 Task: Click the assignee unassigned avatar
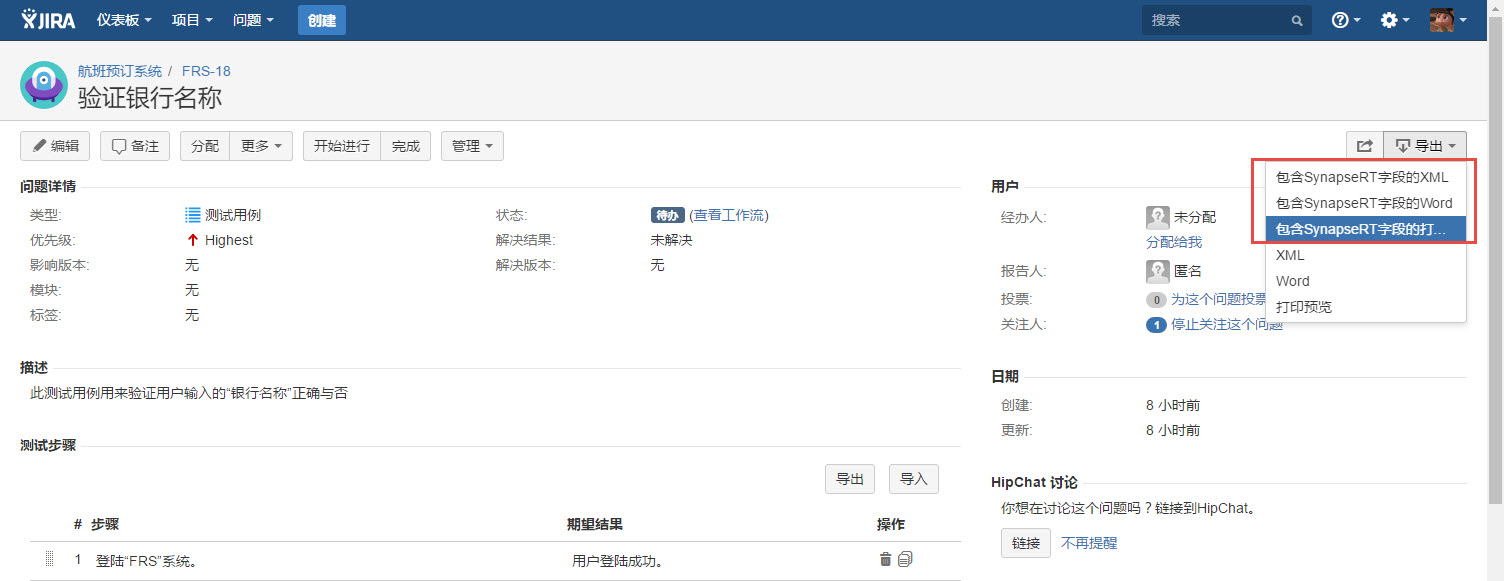pos(1158,217)
